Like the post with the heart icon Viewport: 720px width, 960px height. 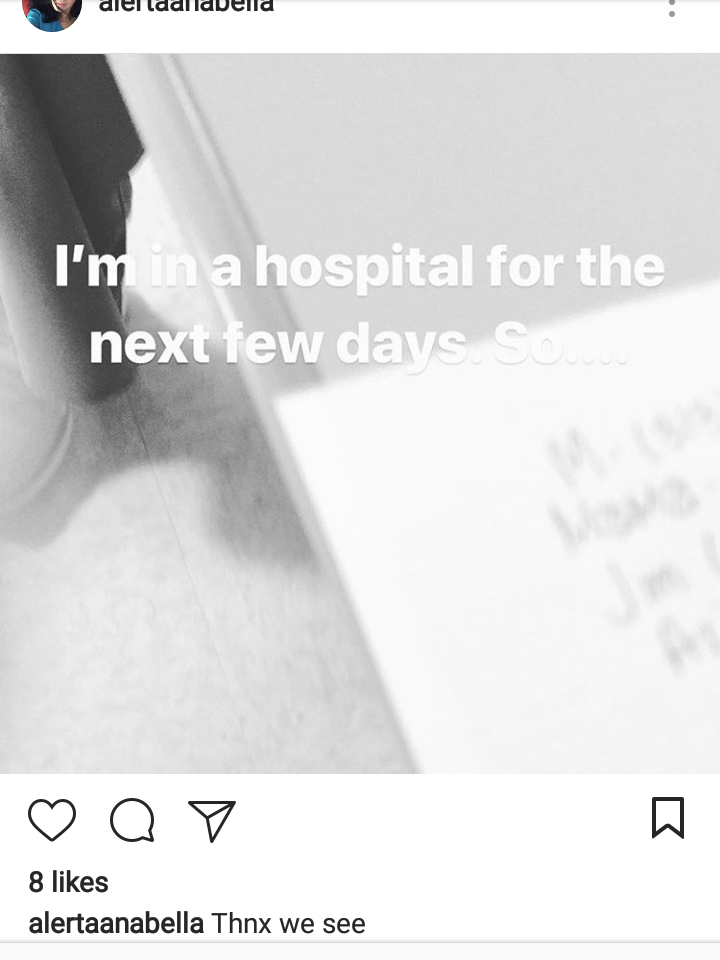[52, 819]
